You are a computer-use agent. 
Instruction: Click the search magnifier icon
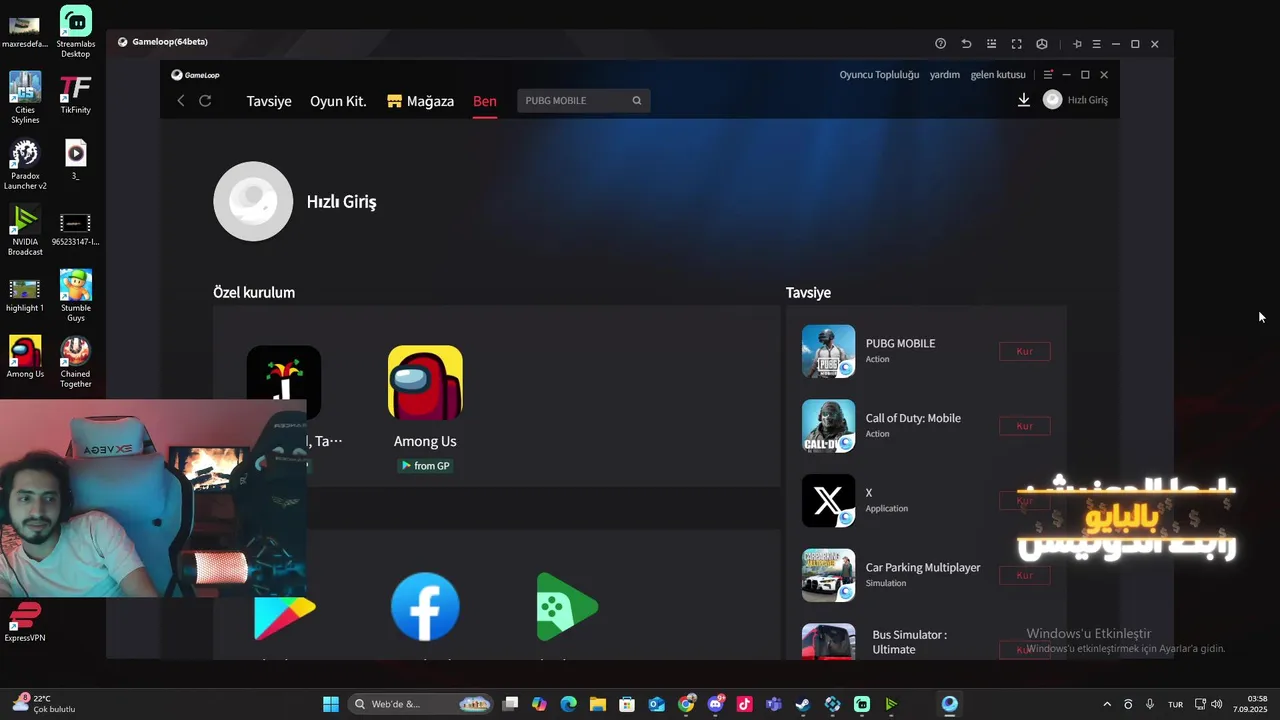pyautogui.click(x=637, y=100)
